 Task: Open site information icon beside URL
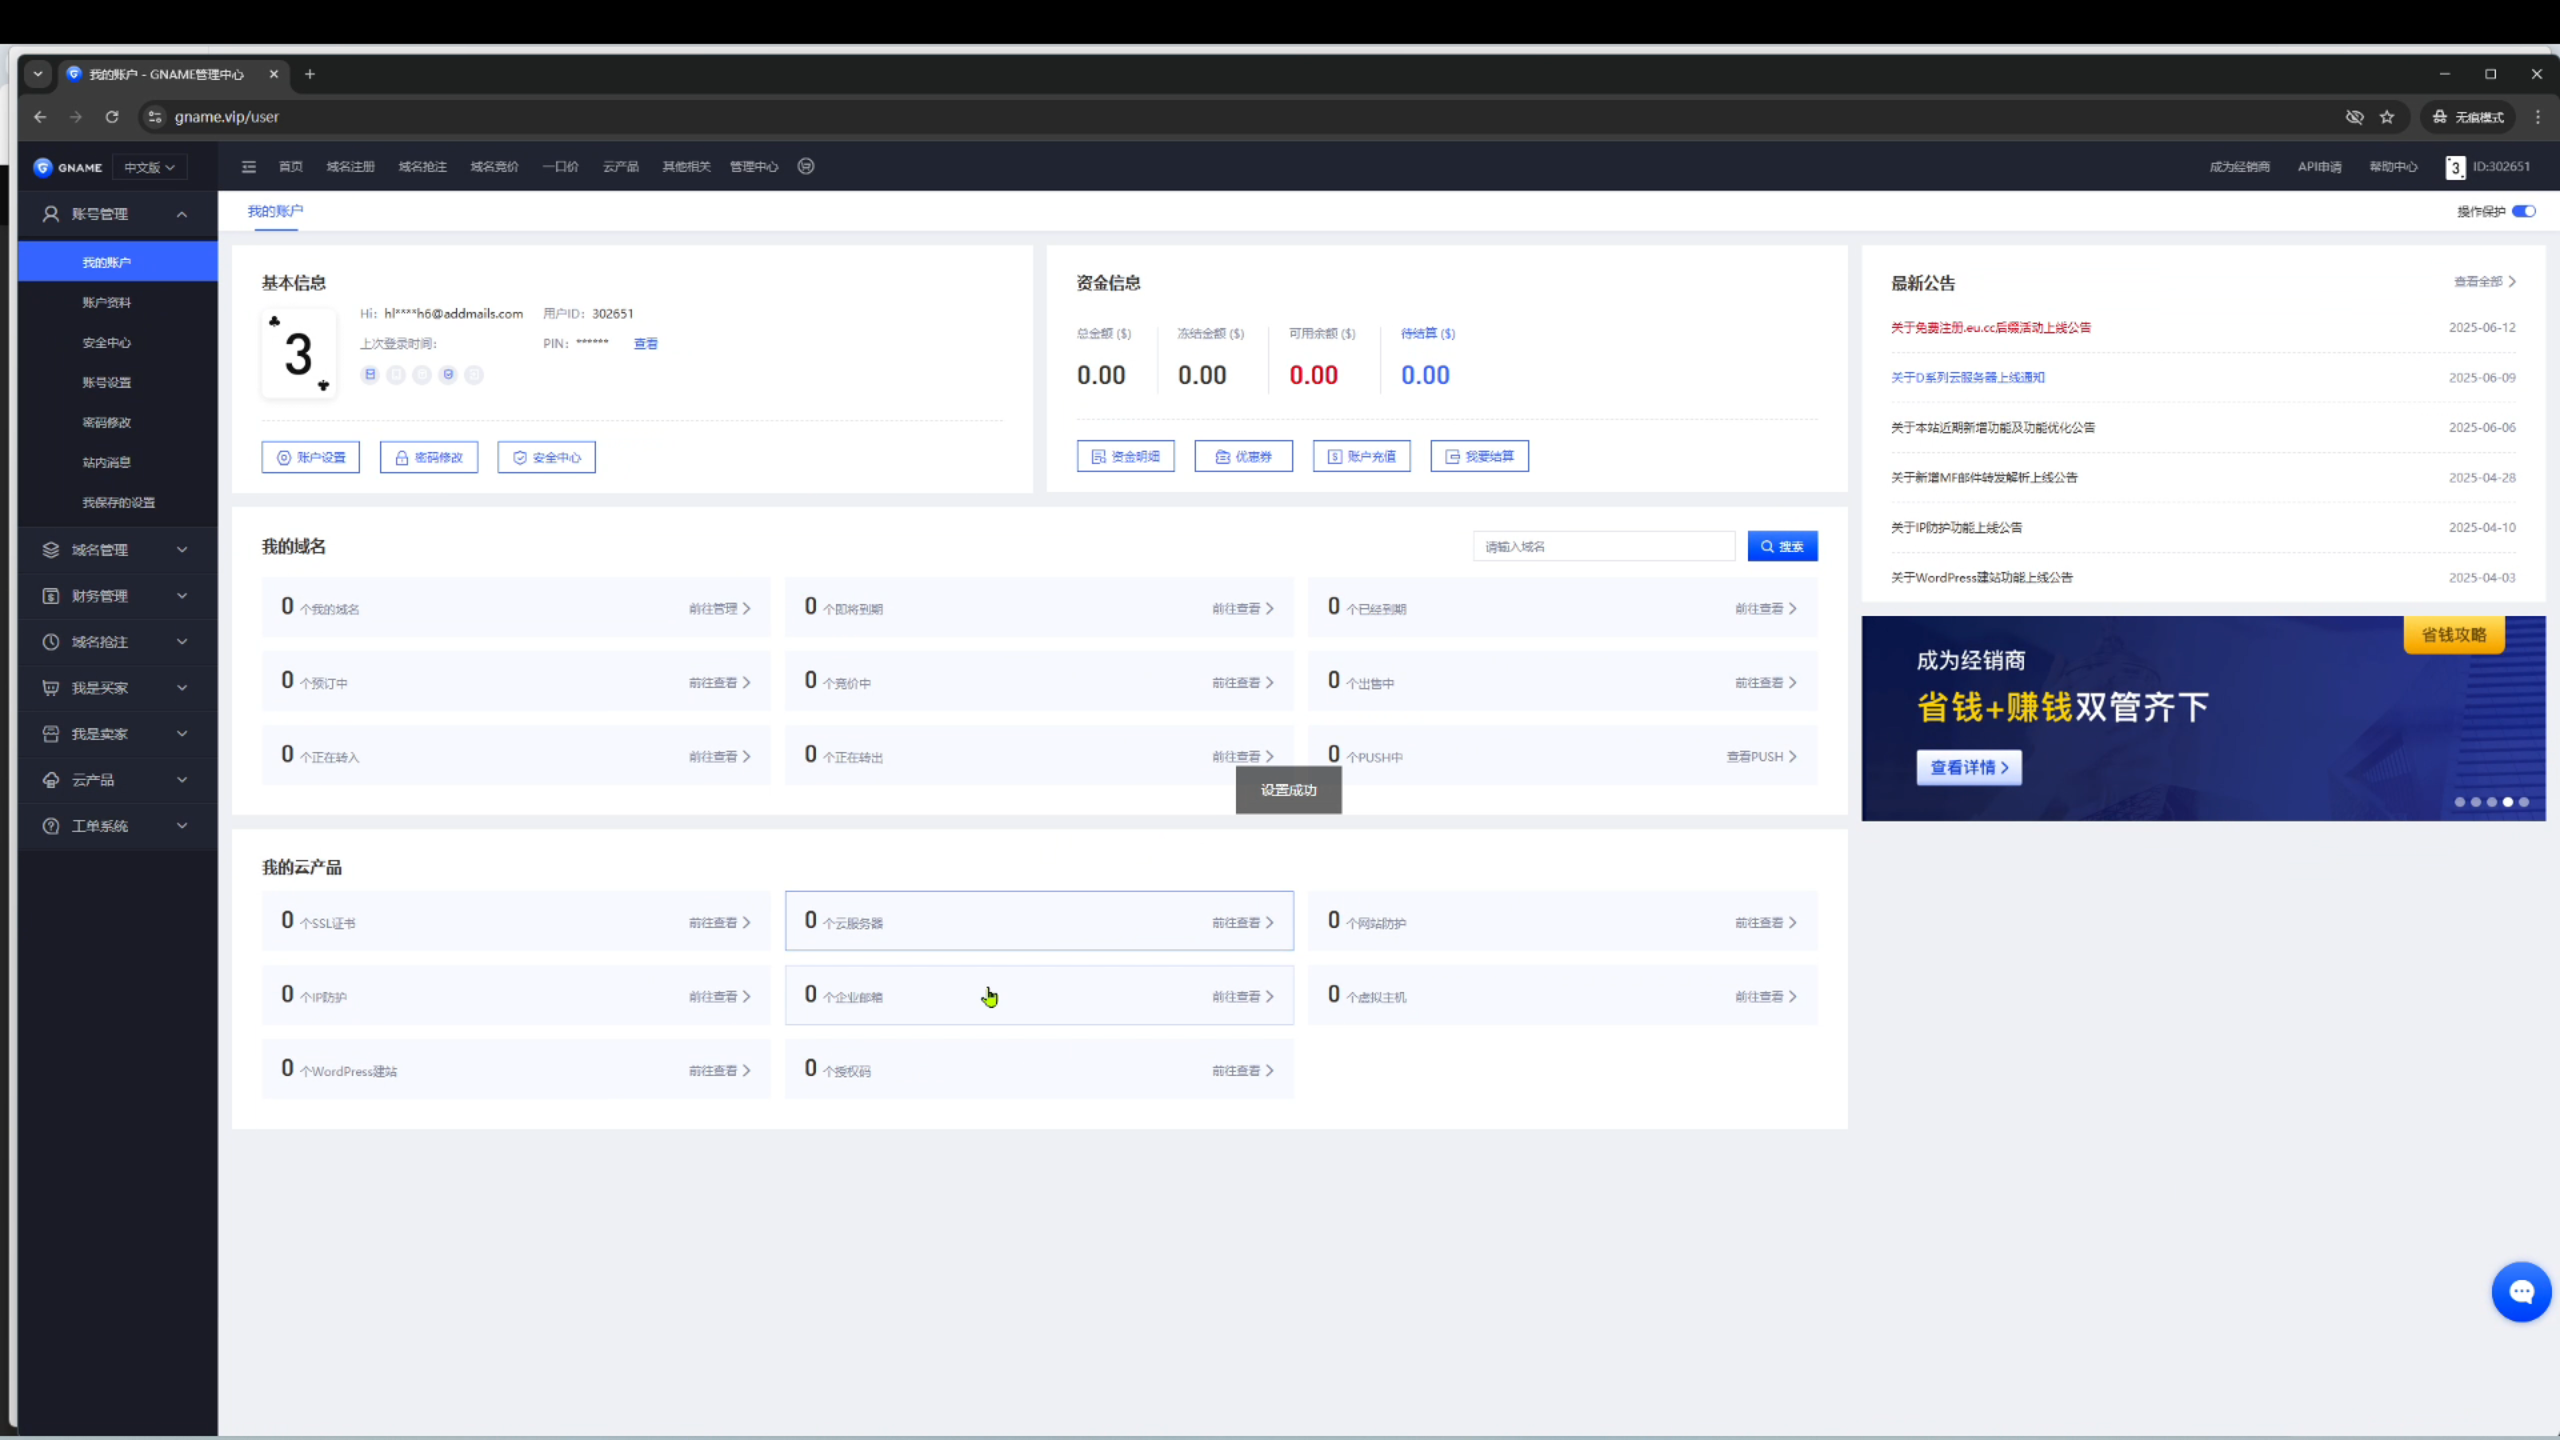point(154,117)
